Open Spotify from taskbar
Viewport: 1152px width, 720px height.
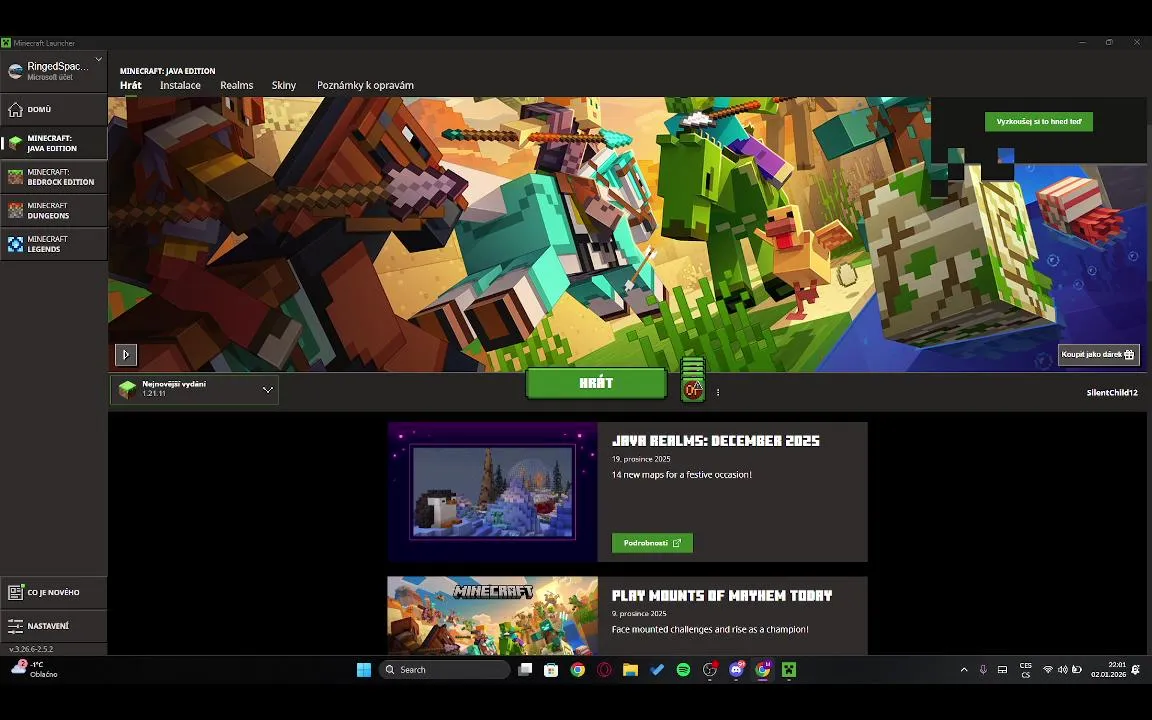[x=683, y=670]
